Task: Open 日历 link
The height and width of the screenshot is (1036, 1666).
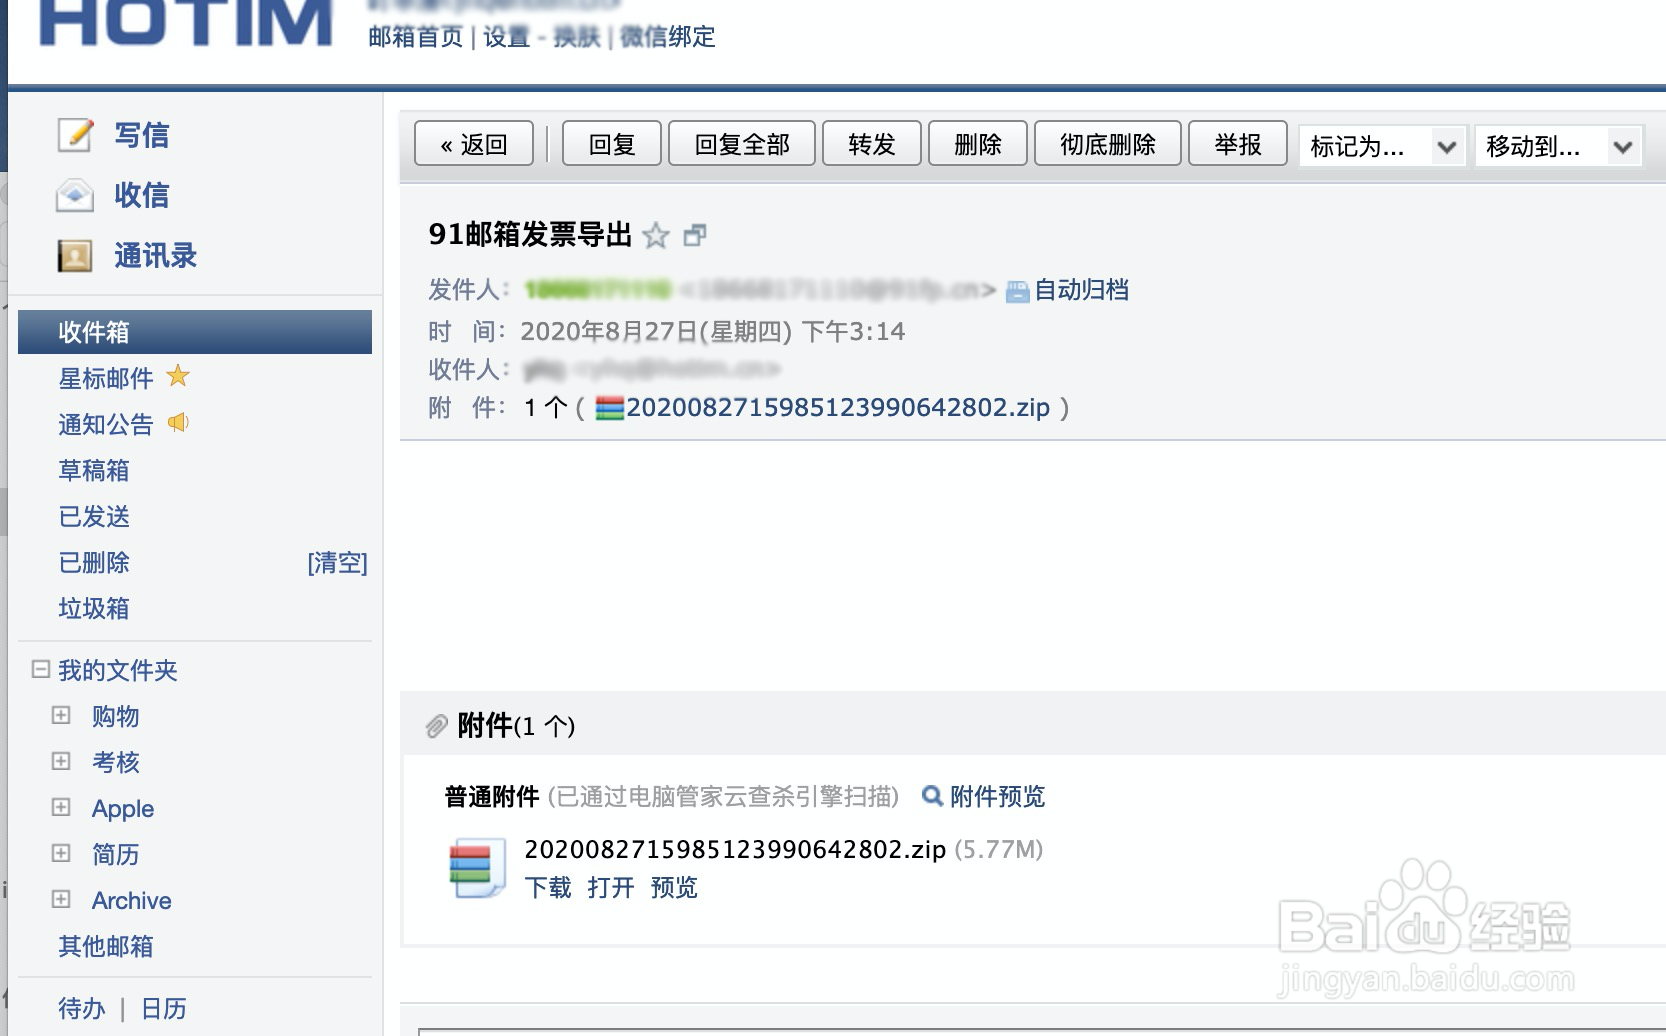Action: click(164, 1008)
